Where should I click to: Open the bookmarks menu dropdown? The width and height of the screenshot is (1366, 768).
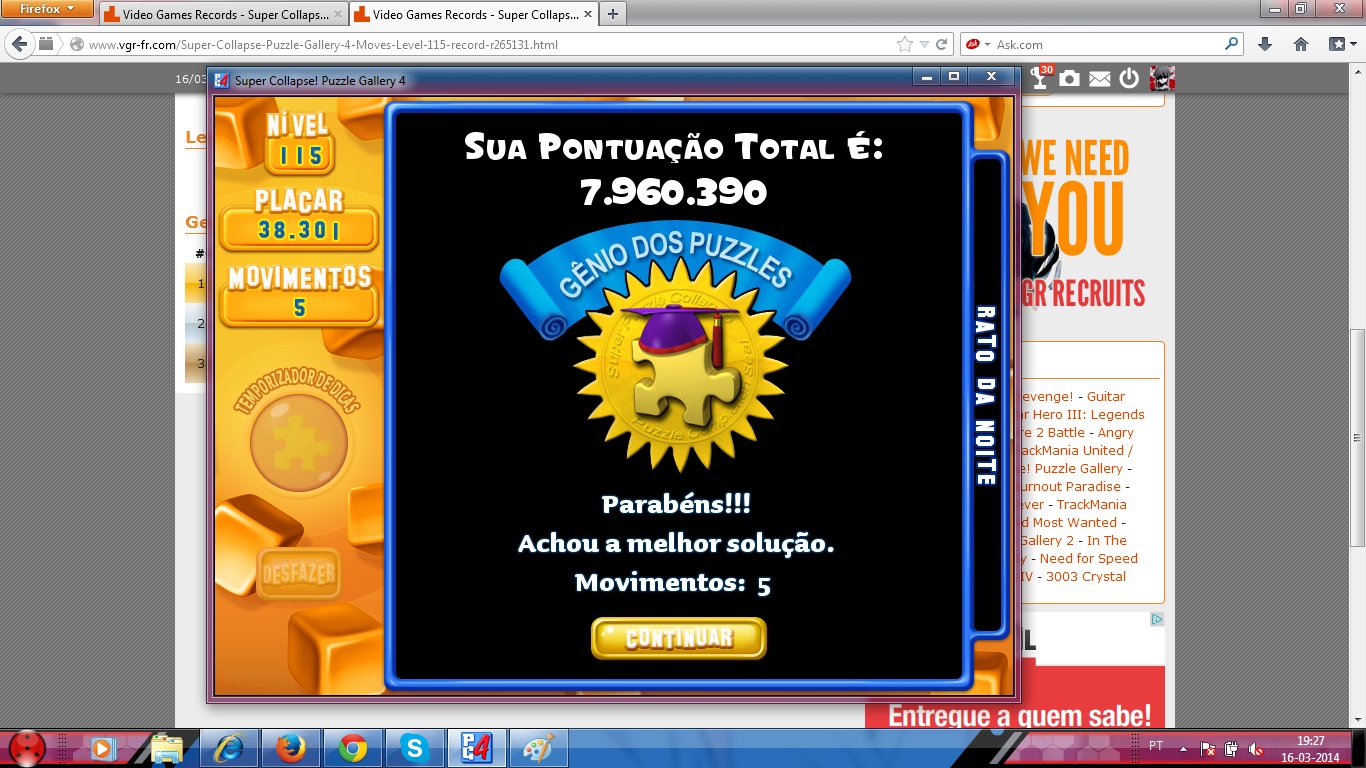1341,44
